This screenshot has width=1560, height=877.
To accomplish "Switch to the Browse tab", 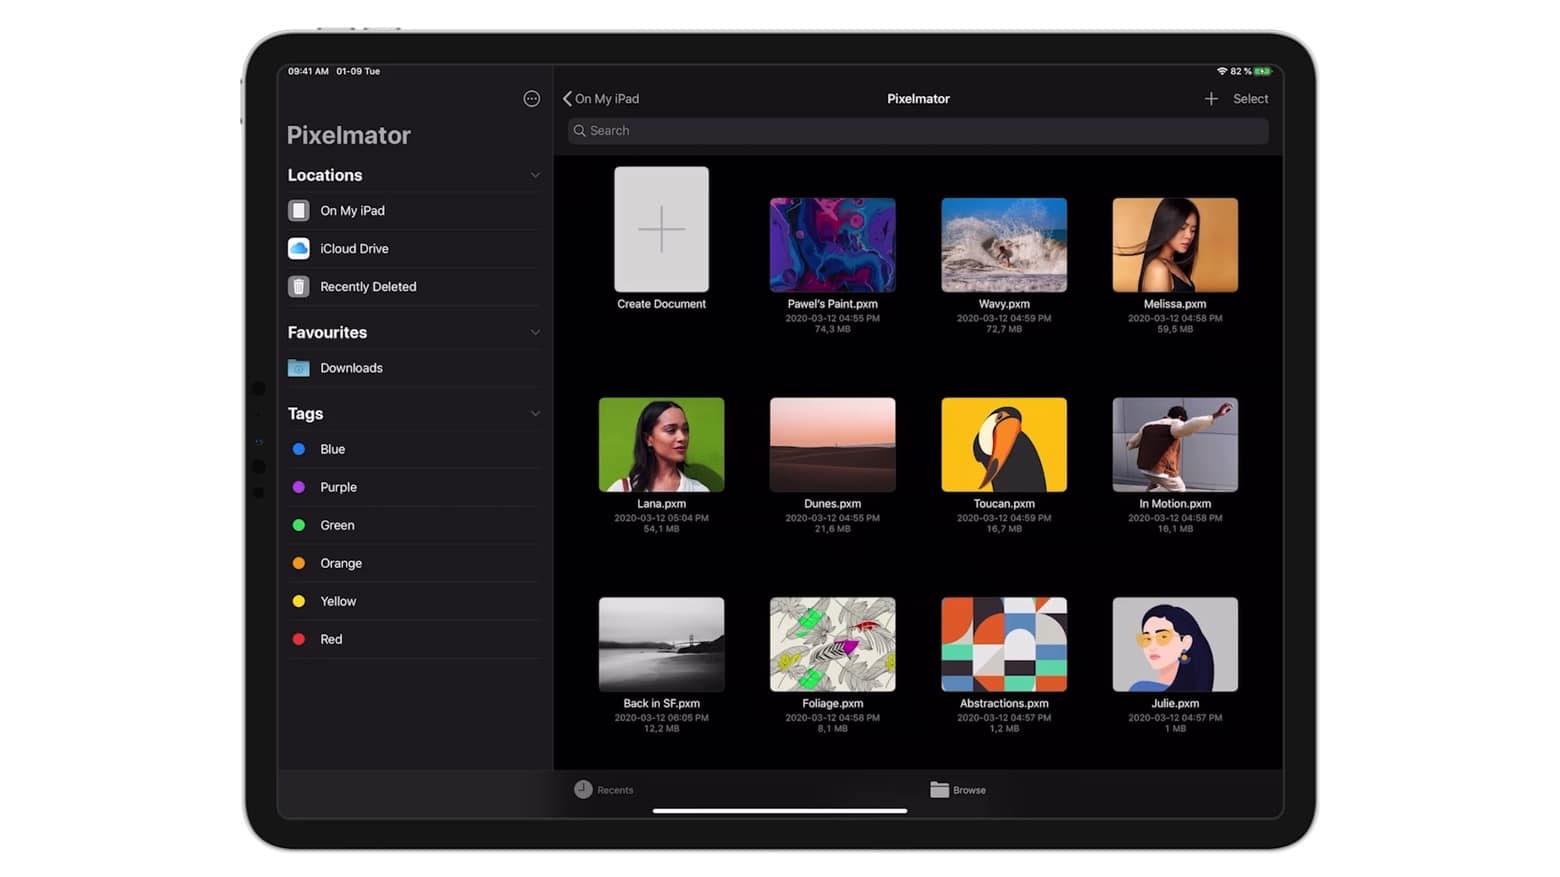I will pos(957,789).
